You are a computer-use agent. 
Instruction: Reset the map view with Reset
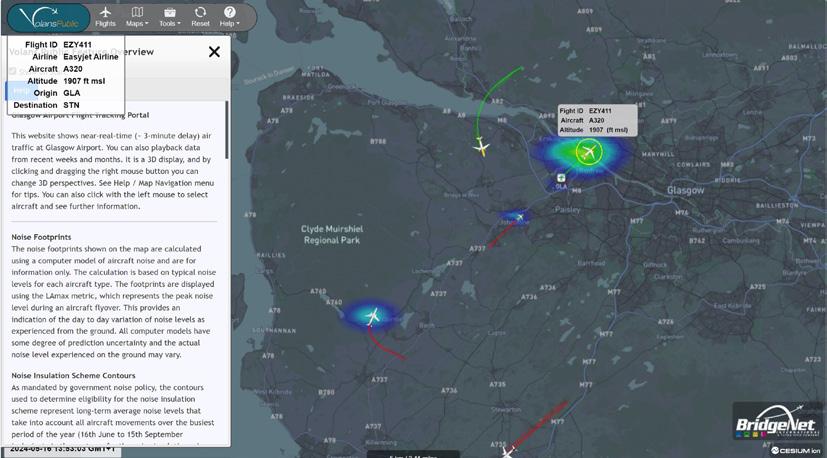[200, 17]
